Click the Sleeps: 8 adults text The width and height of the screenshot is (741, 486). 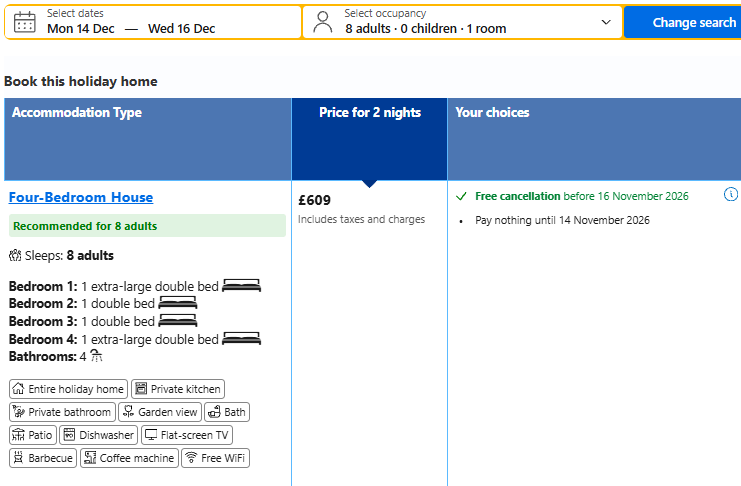69,256
